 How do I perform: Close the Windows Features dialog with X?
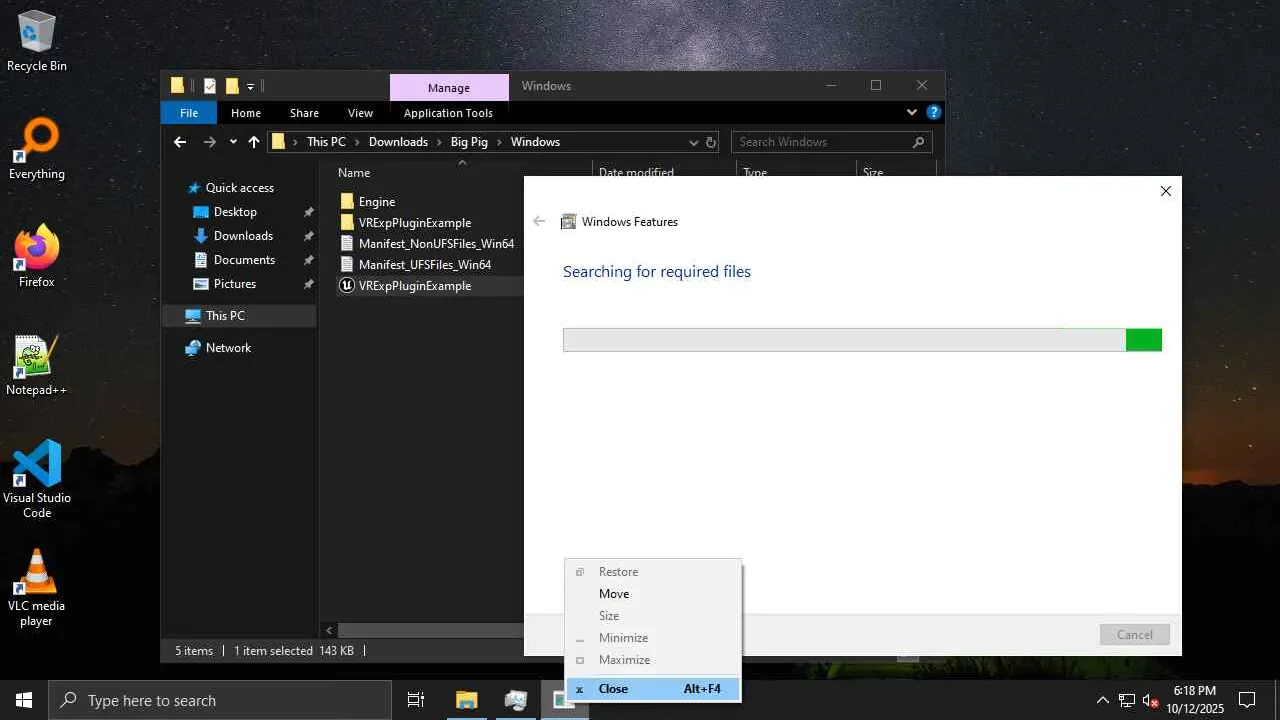pyautogui.click(x=1165, y=191)
